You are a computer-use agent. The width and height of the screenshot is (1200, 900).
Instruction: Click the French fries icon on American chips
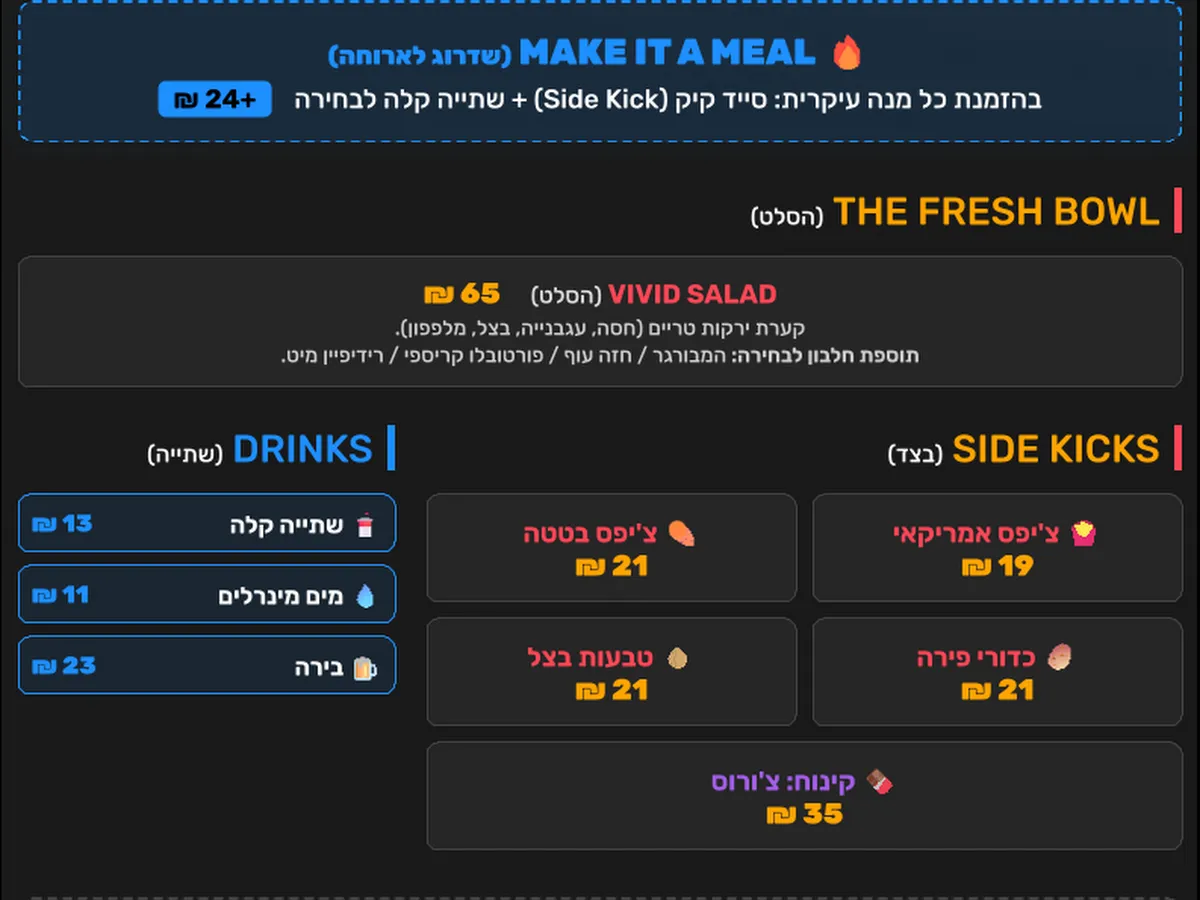pos(1083,534)
